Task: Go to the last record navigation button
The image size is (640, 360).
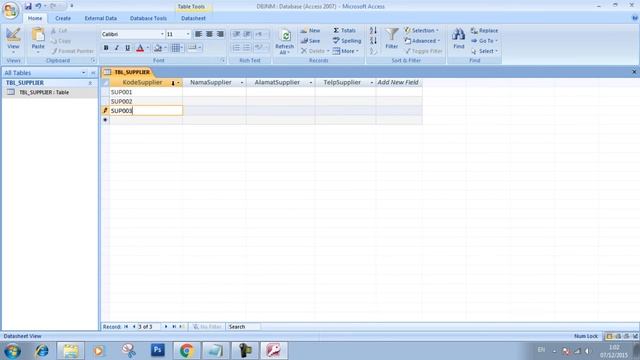Action: (x=174, y=327)
